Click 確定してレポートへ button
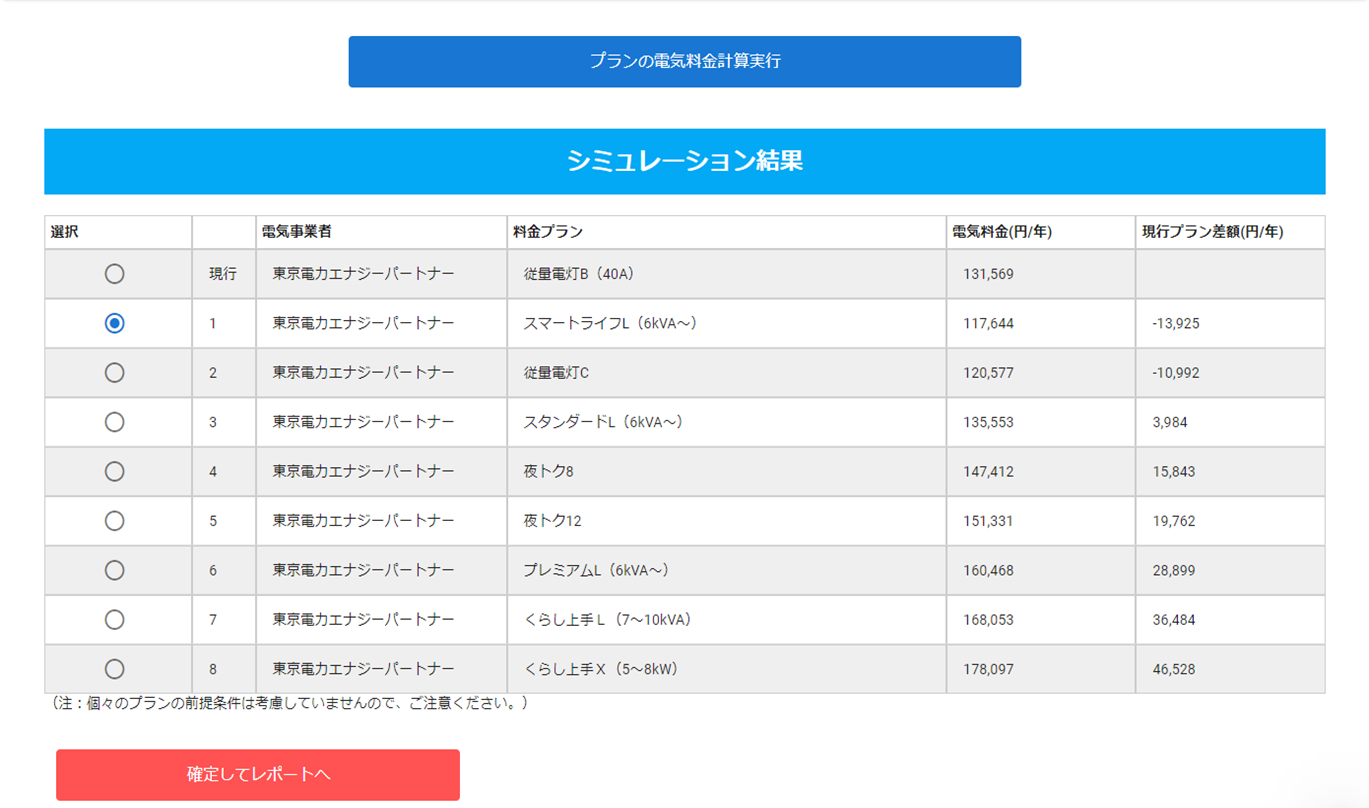Viewport: 1369px width, 808px height. [258, 775]
